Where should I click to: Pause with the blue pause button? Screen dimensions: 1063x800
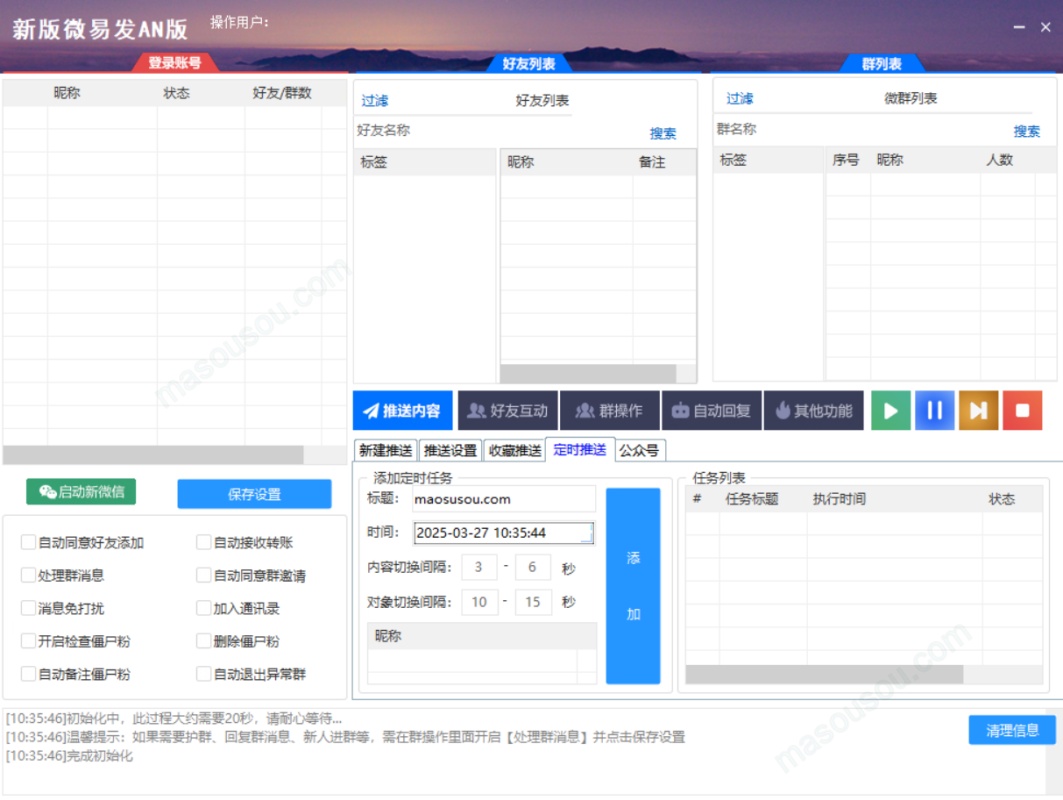tap(934, 410)
